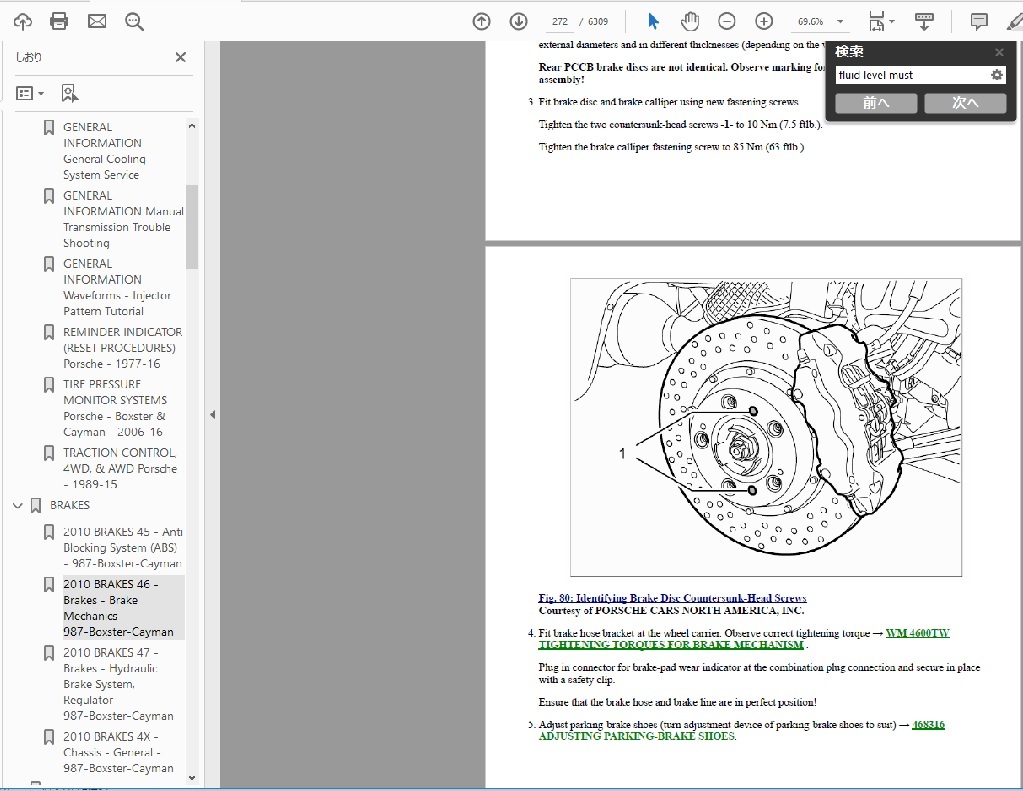Open WM 4600TW Tightening Torques link
1023x791 pixels.
(744, 639)
